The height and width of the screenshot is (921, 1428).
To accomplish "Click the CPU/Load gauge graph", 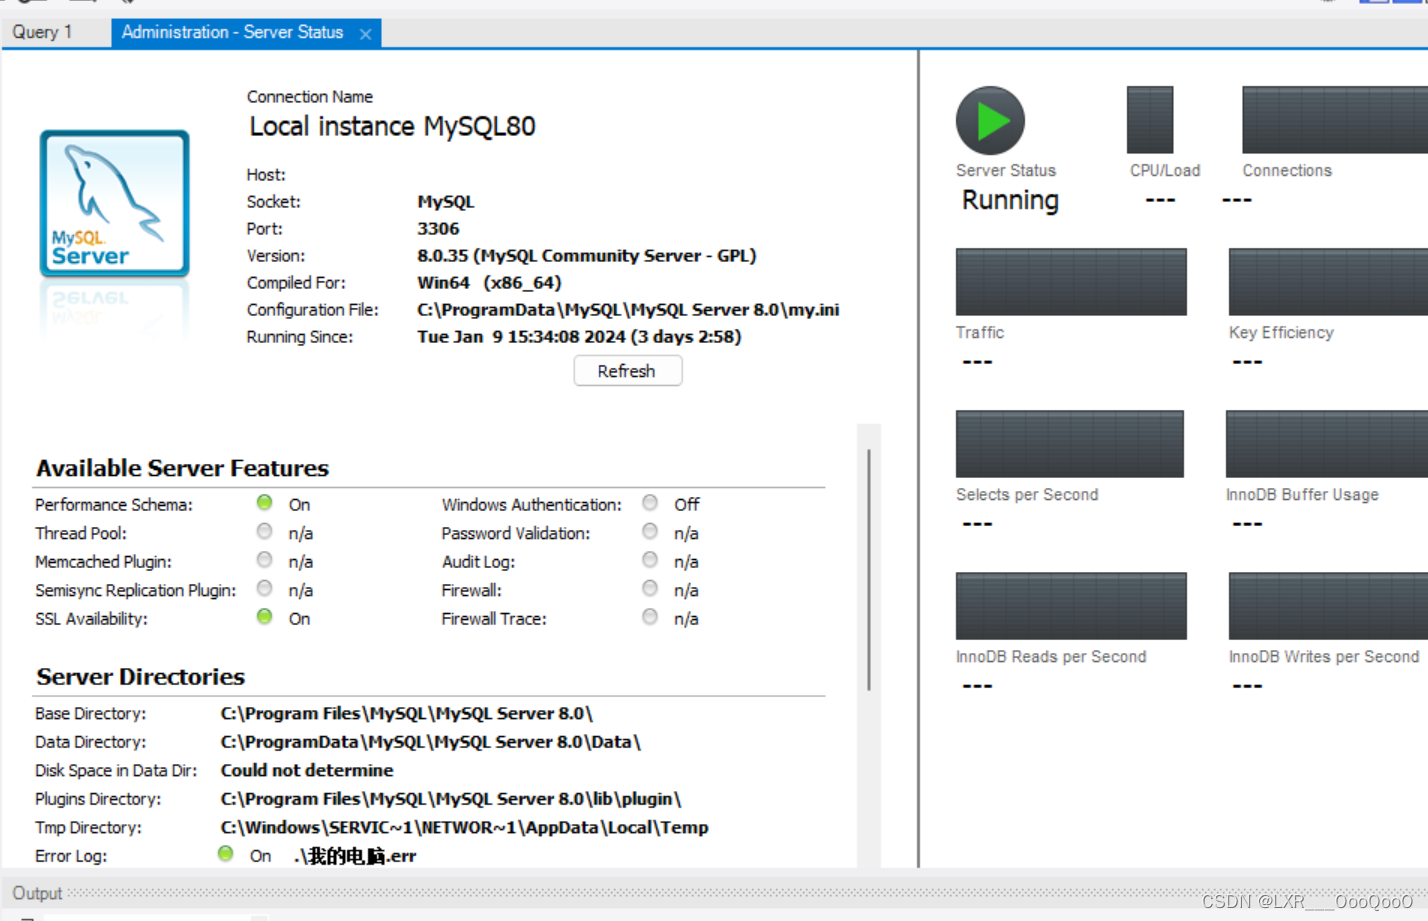I will tap(1150, 119).
